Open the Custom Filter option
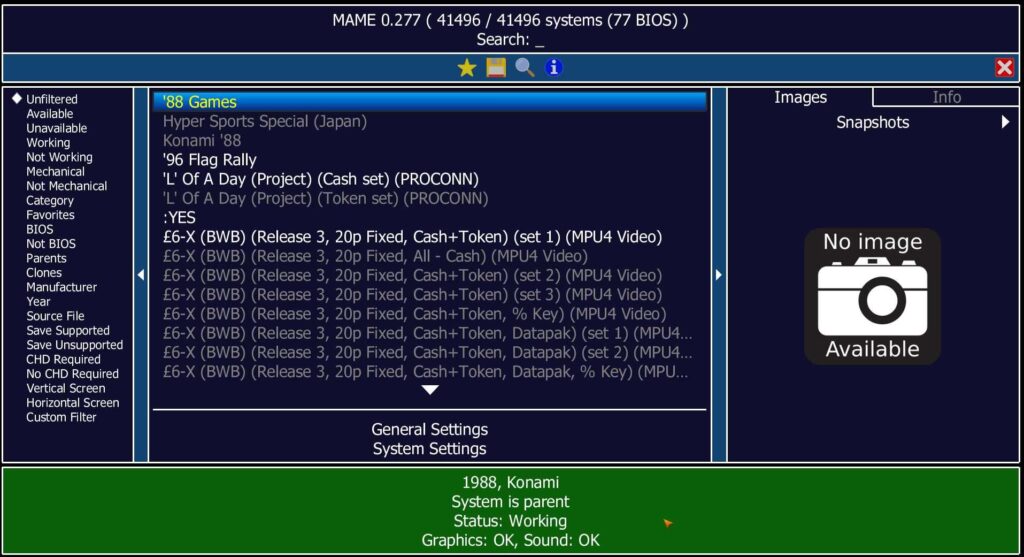Screen dimensions: 1024x557 61,417
